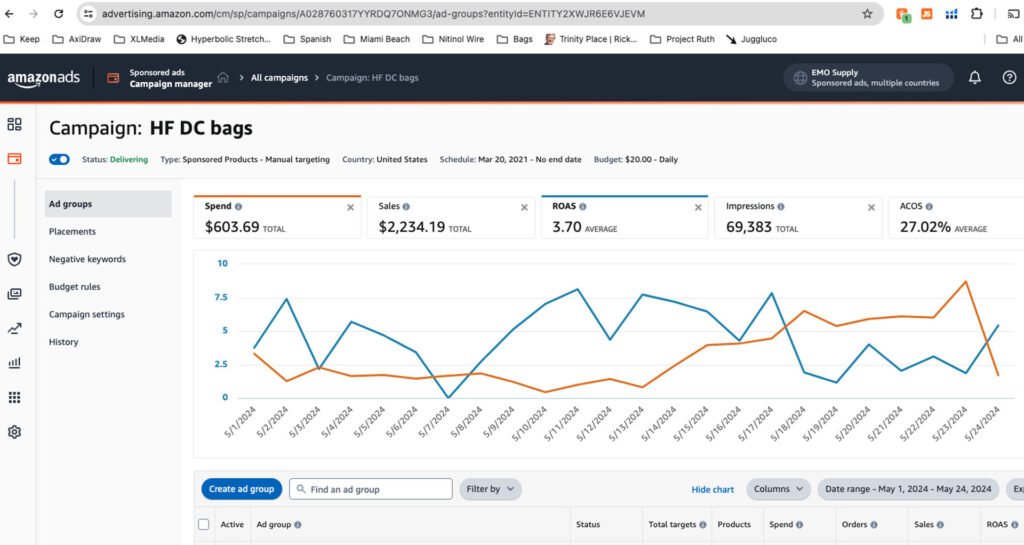Viewport: 1024px width, 545px height.
Task: Go to All campaigns breadcrumb
Action: 280,78
